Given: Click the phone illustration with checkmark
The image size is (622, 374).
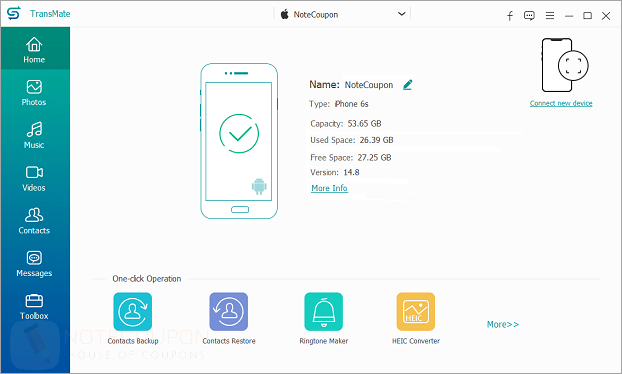Looking at the screenshot, I should pyautogui.click(x=239, y=141).
